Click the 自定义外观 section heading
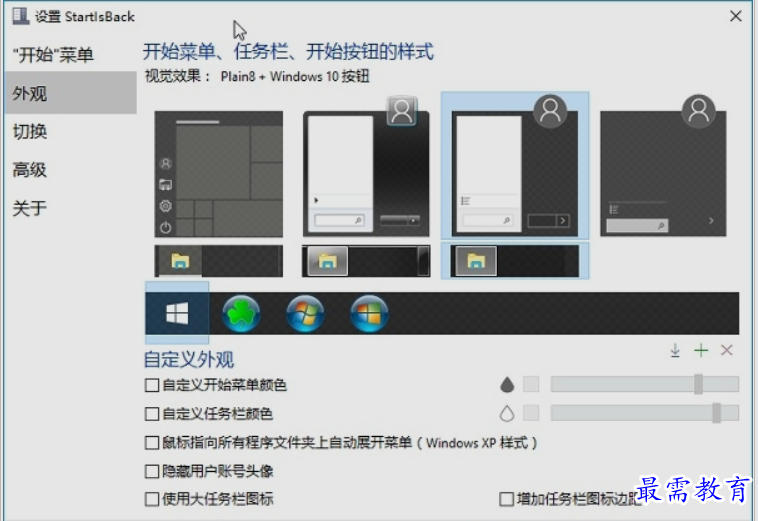The image size is (758, 521). click(189, 359)
